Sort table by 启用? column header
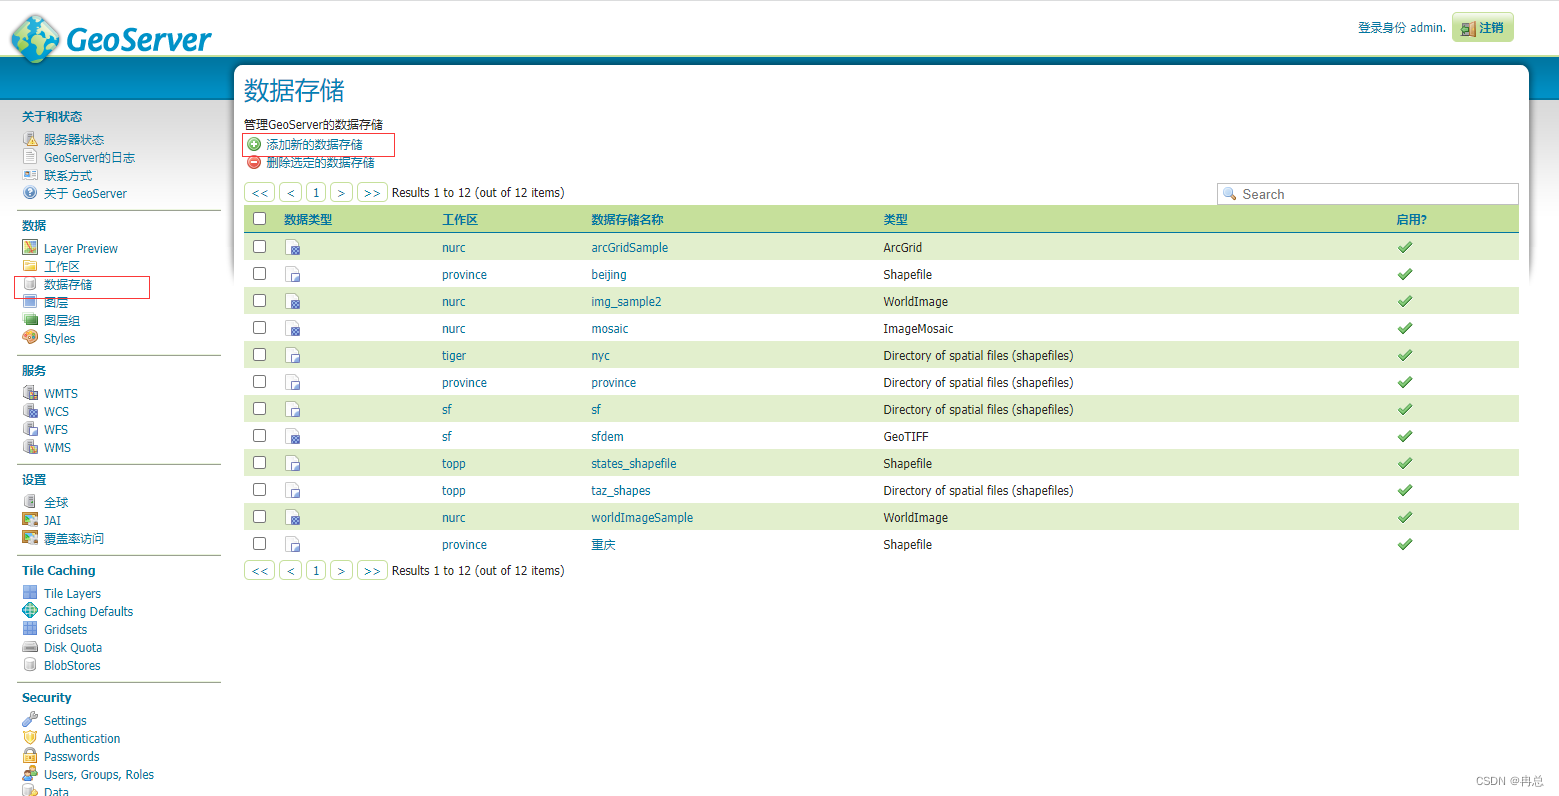This screenshot has width=1559, height=796. (x=1412, y=219)
